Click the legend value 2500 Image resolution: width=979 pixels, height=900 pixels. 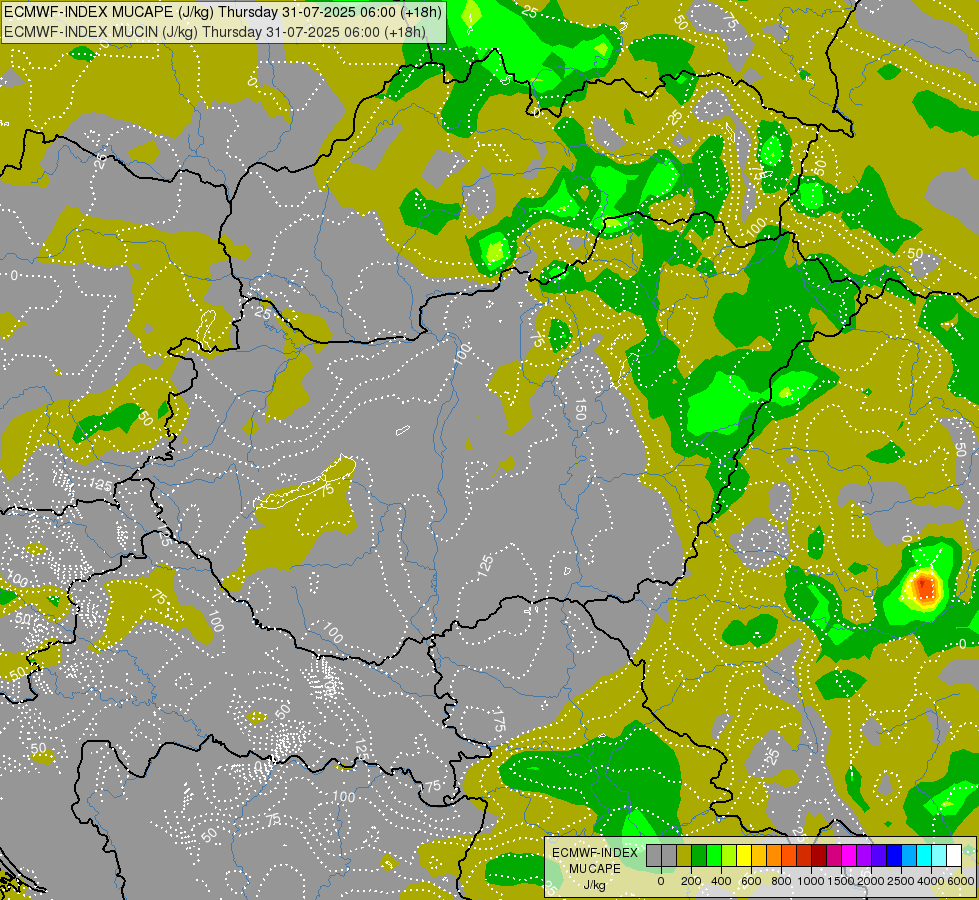tap(902, 881)
